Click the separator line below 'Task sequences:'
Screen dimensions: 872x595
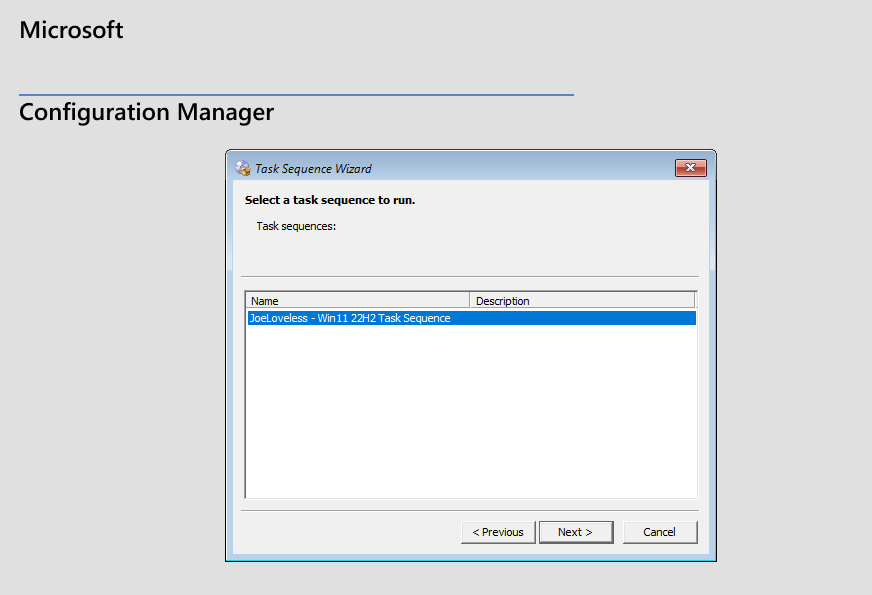[470, 276]
